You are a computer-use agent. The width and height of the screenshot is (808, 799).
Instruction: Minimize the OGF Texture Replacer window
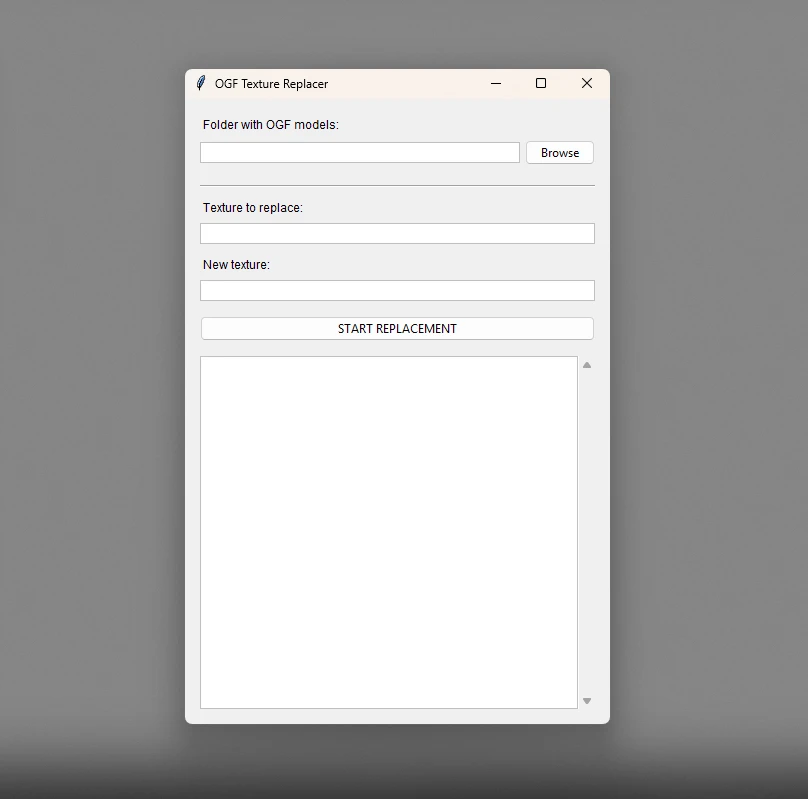pyautogui.click(x=496, y=83)
